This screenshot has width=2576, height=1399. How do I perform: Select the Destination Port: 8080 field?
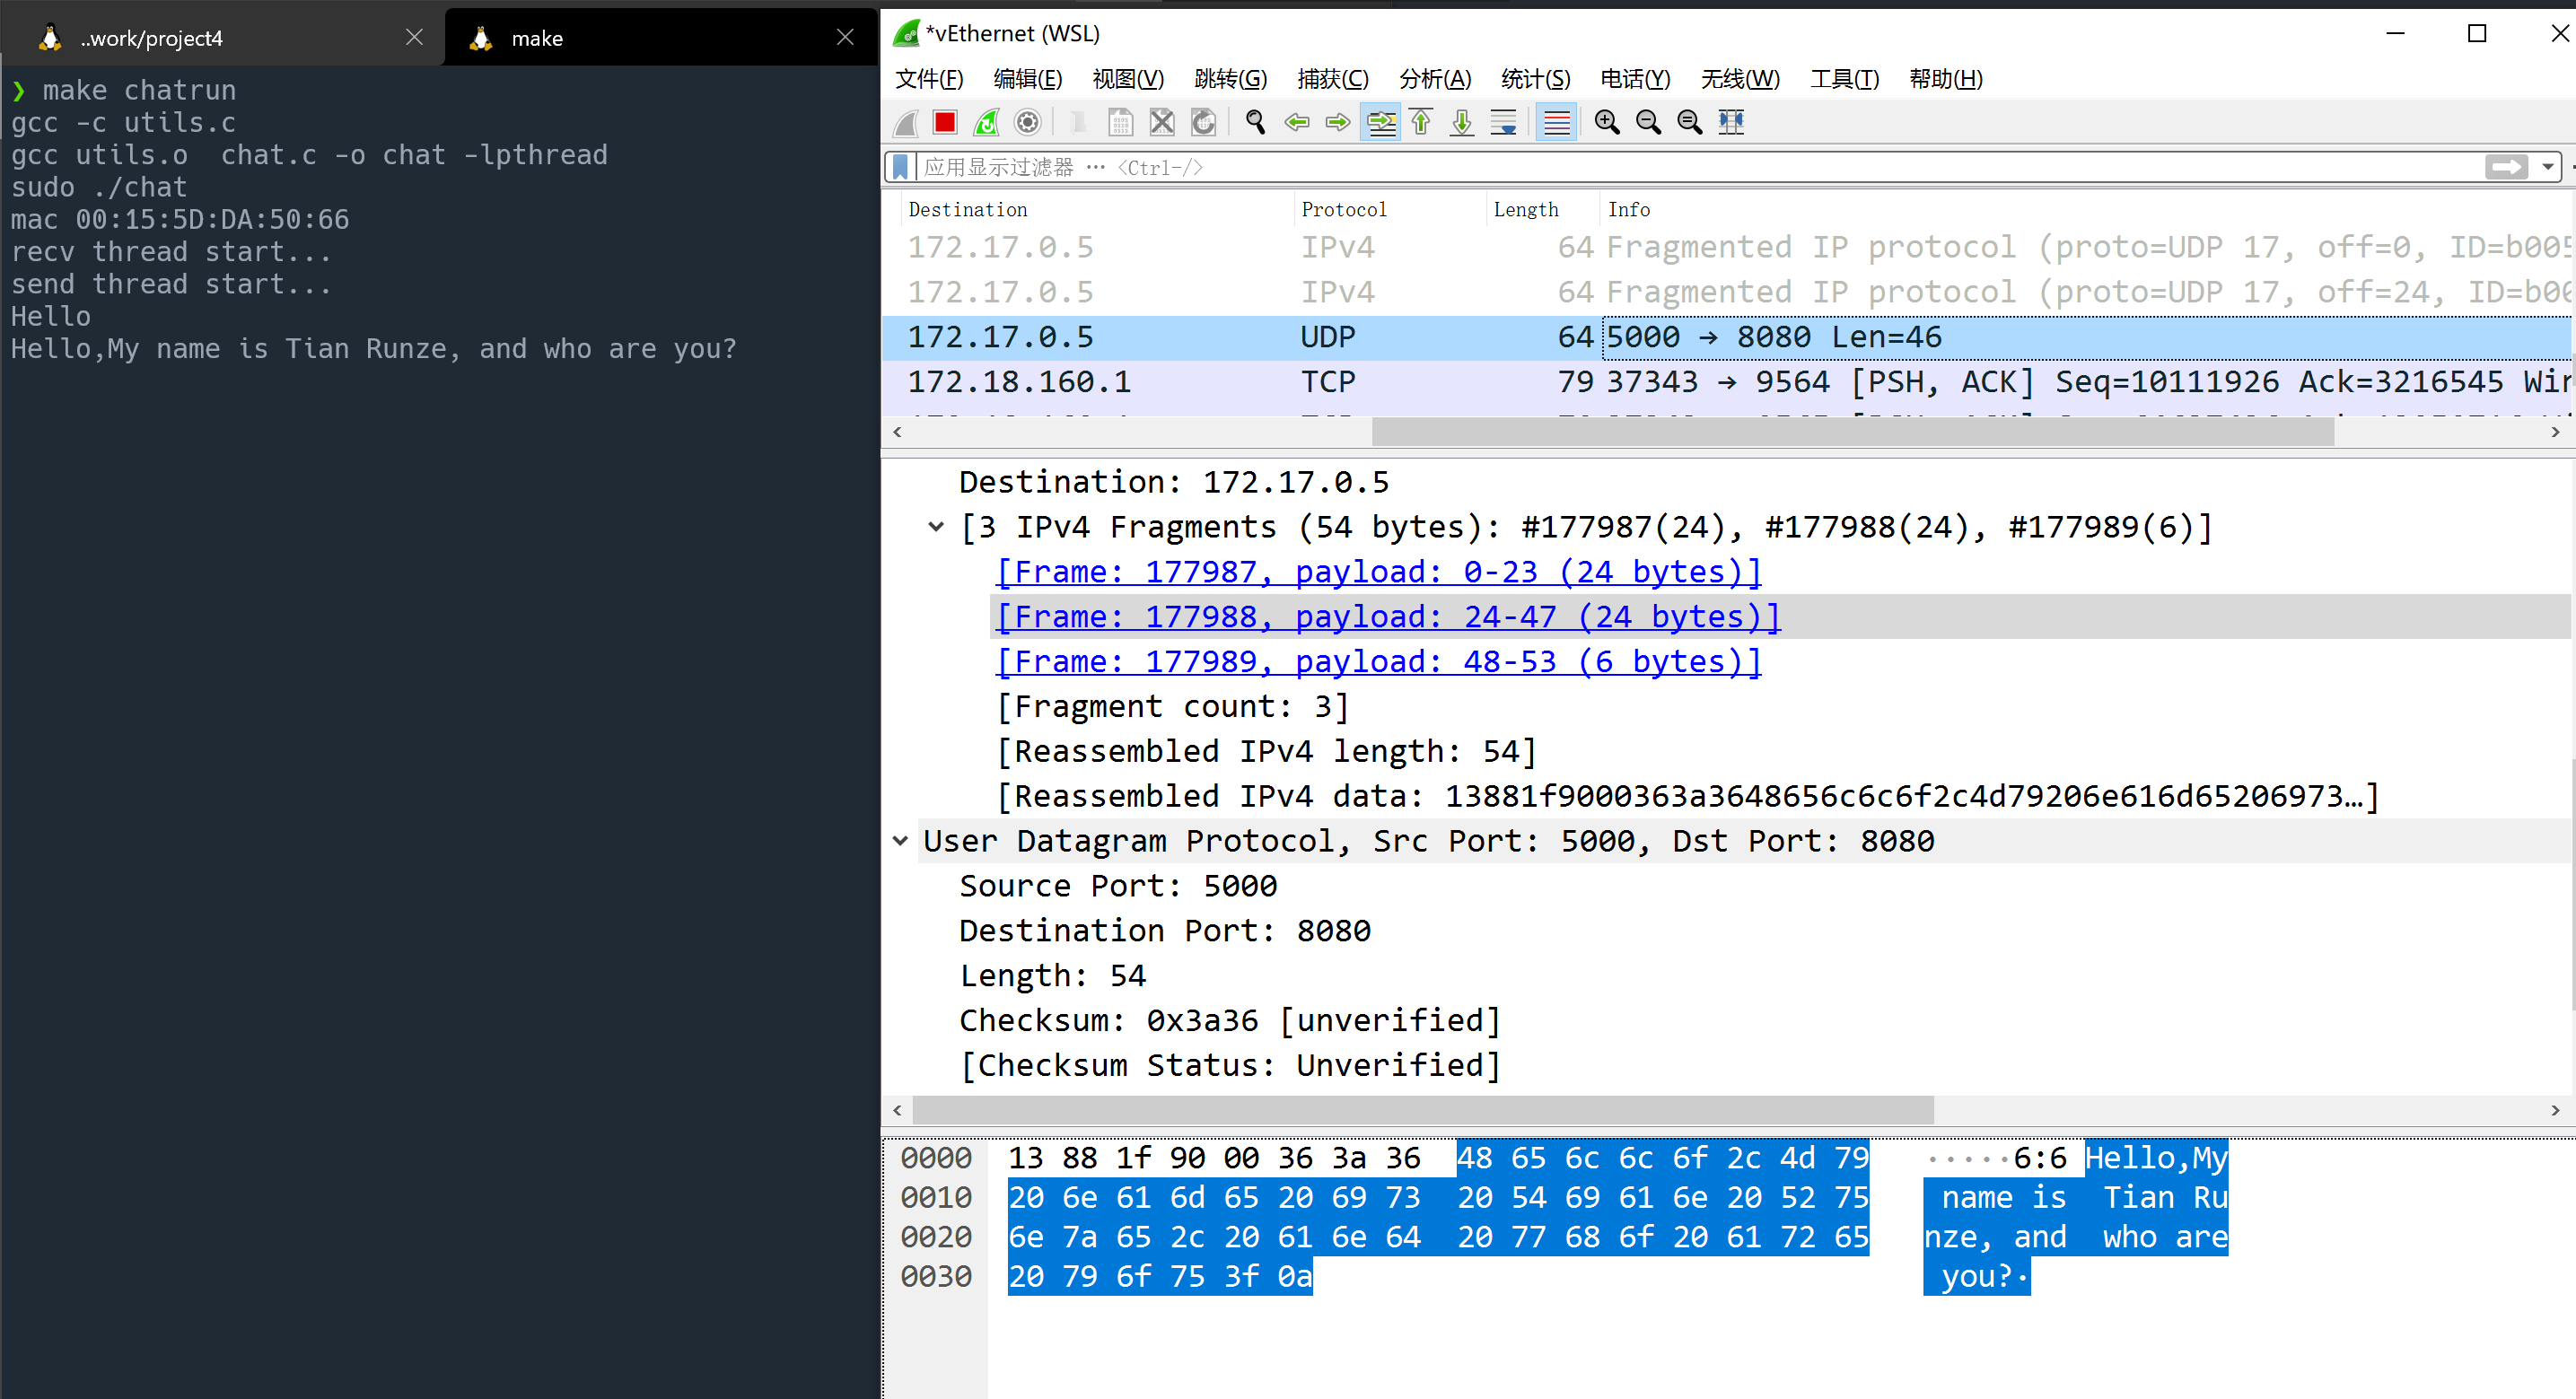(x=1165, y=931)
